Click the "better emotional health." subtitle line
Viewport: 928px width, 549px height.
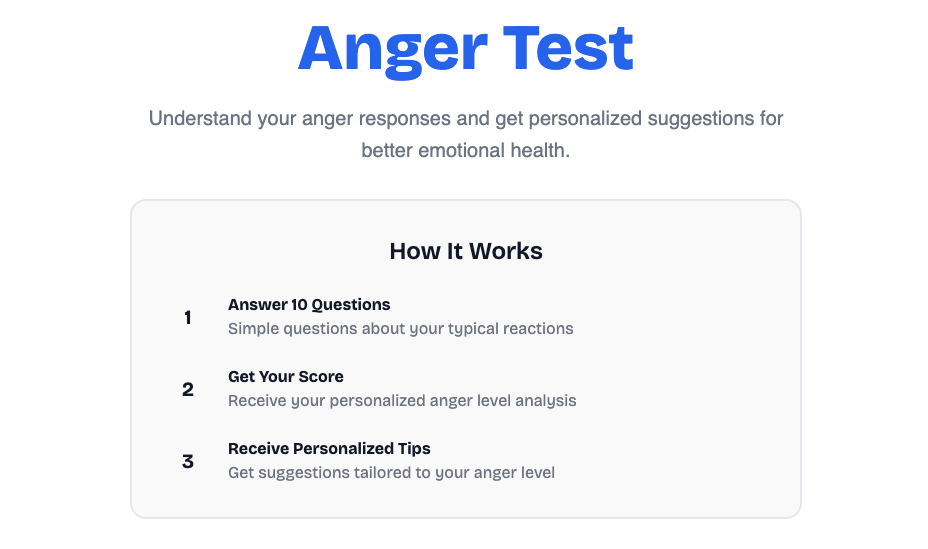pos(465,151)
